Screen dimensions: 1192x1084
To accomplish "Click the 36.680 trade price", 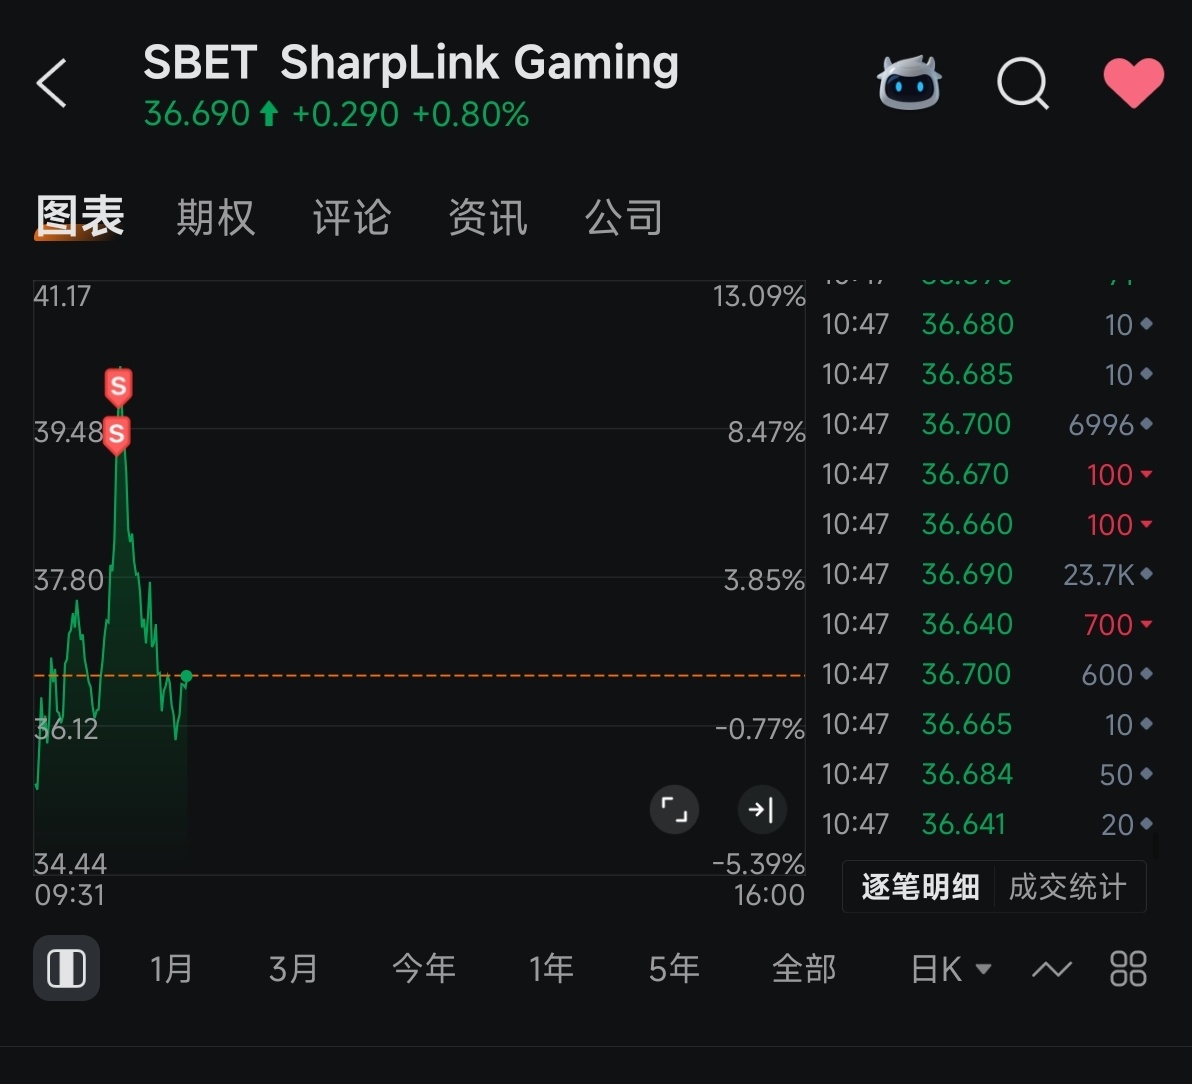I will pos(968,325).
